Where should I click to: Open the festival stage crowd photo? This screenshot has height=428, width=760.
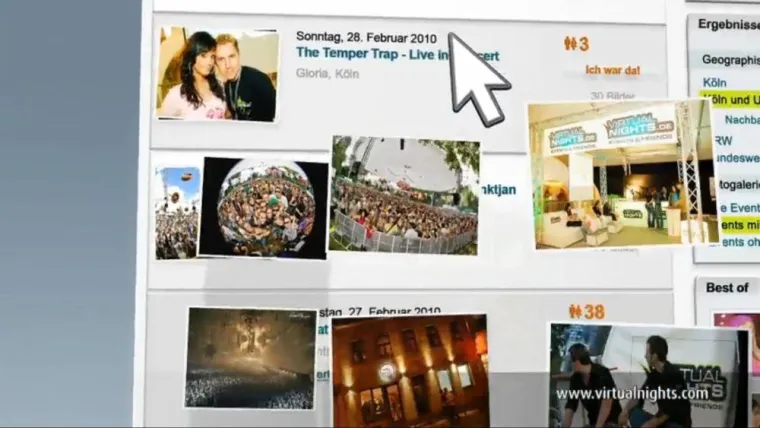click(x=404, y=195)
